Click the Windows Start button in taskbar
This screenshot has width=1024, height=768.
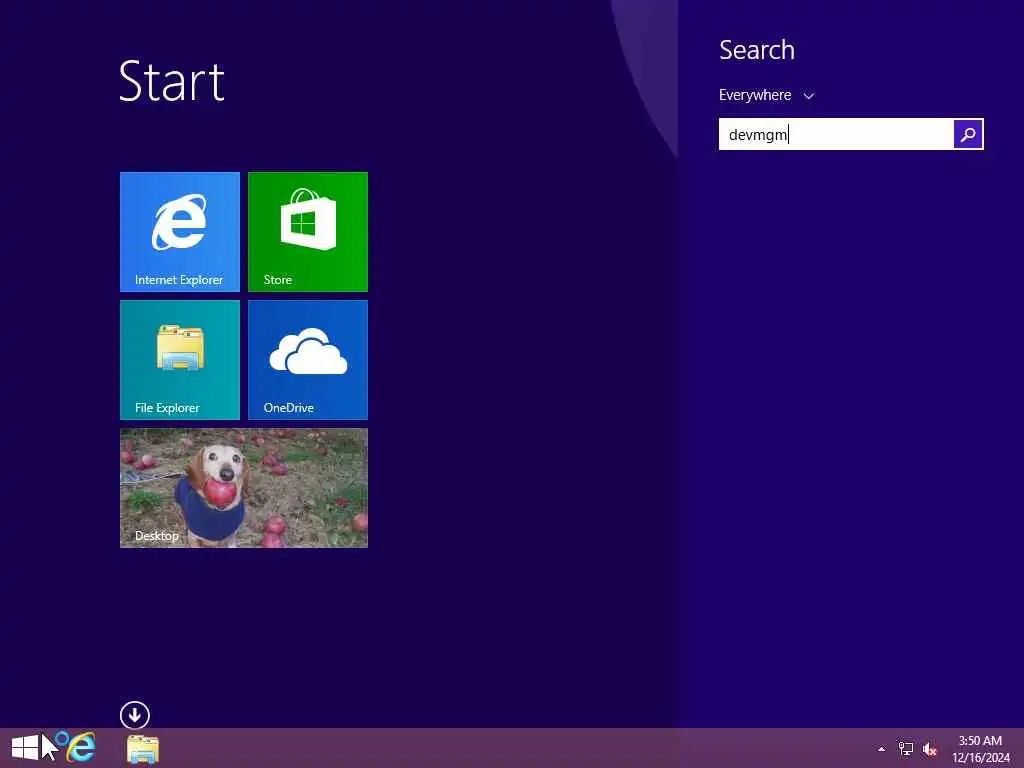tap(25, 748)
